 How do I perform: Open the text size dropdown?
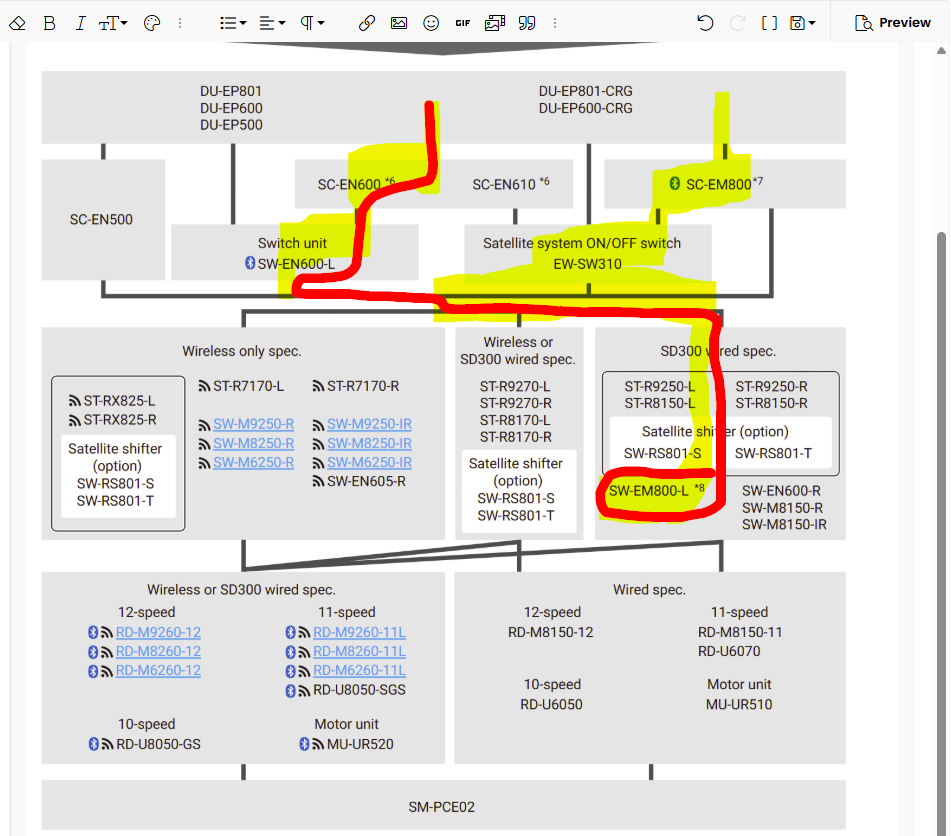pyautogui.click(x=113, y=23)
